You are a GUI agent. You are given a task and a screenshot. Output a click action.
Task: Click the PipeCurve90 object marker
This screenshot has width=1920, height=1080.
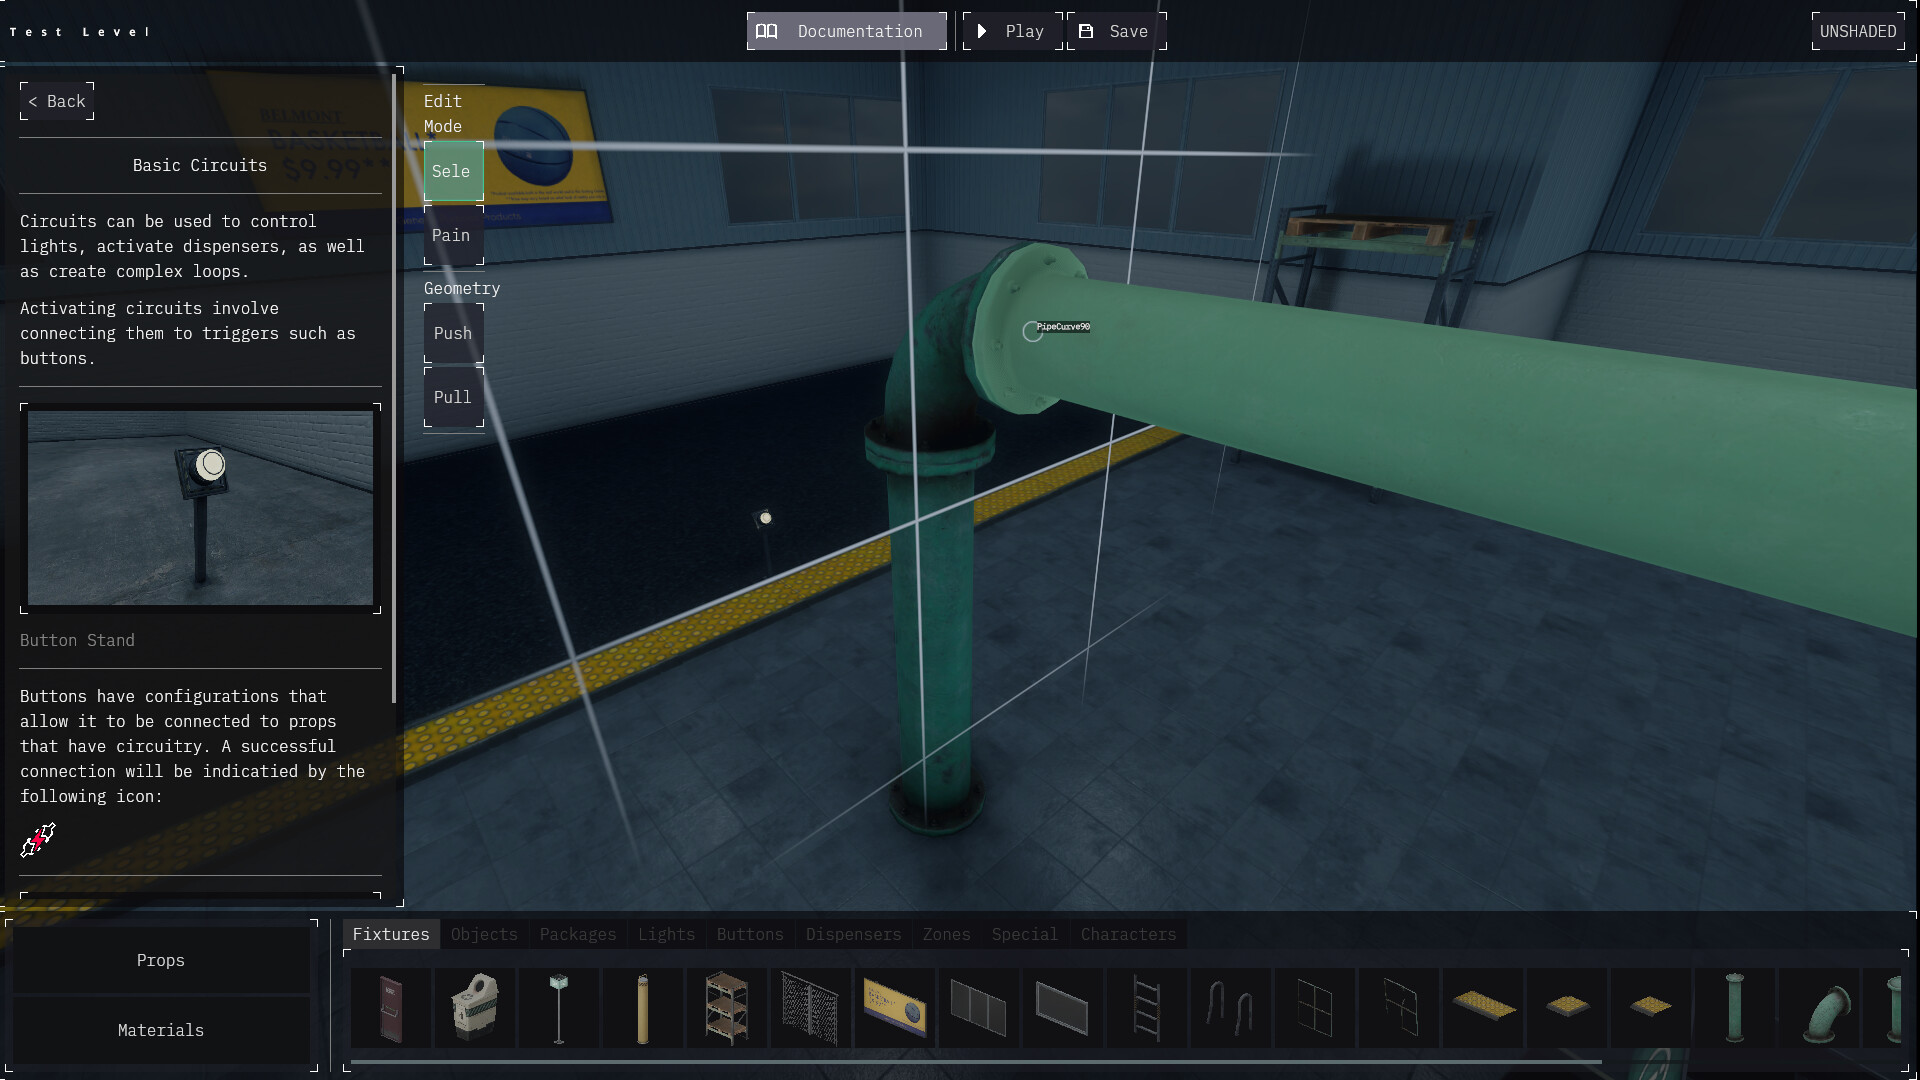[x=1033, y=331]
